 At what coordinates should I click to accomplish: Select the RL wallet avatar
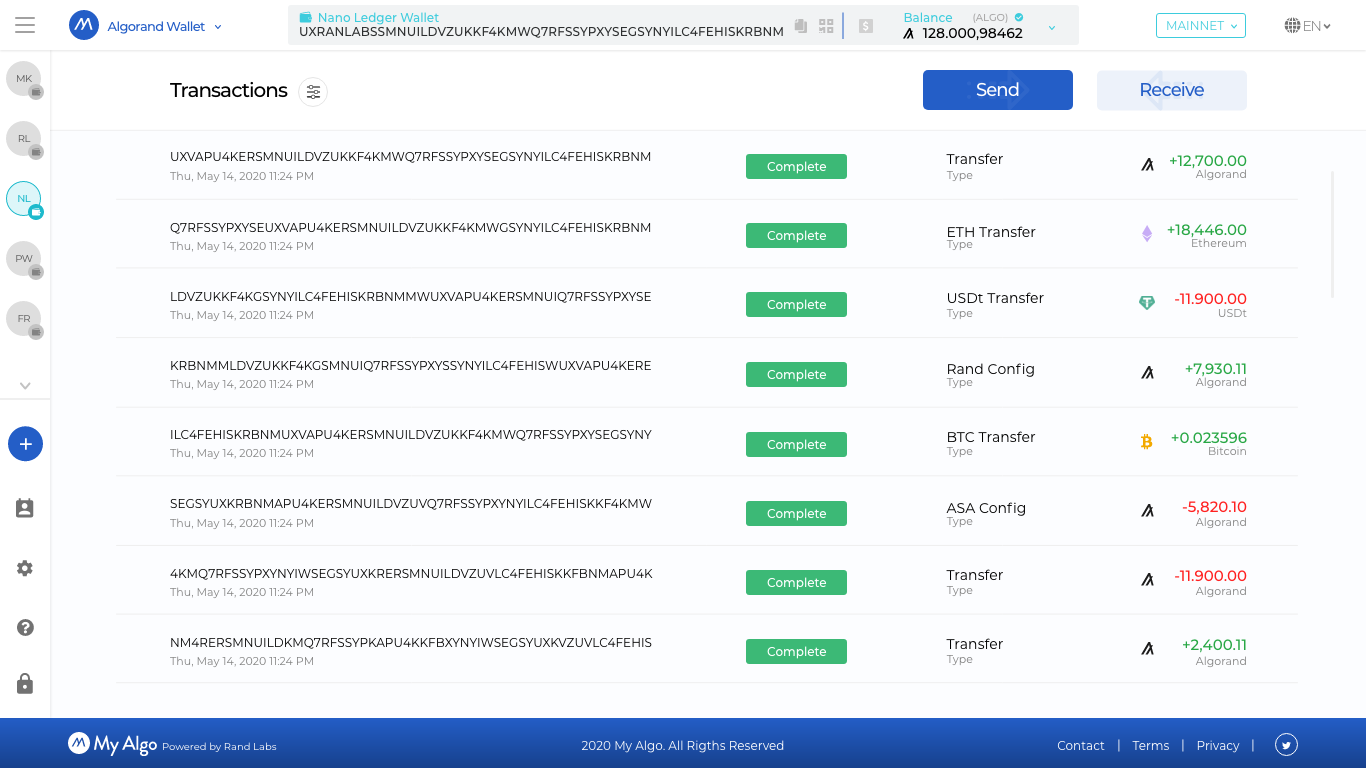pyautogui.click(x=24, y=138)
